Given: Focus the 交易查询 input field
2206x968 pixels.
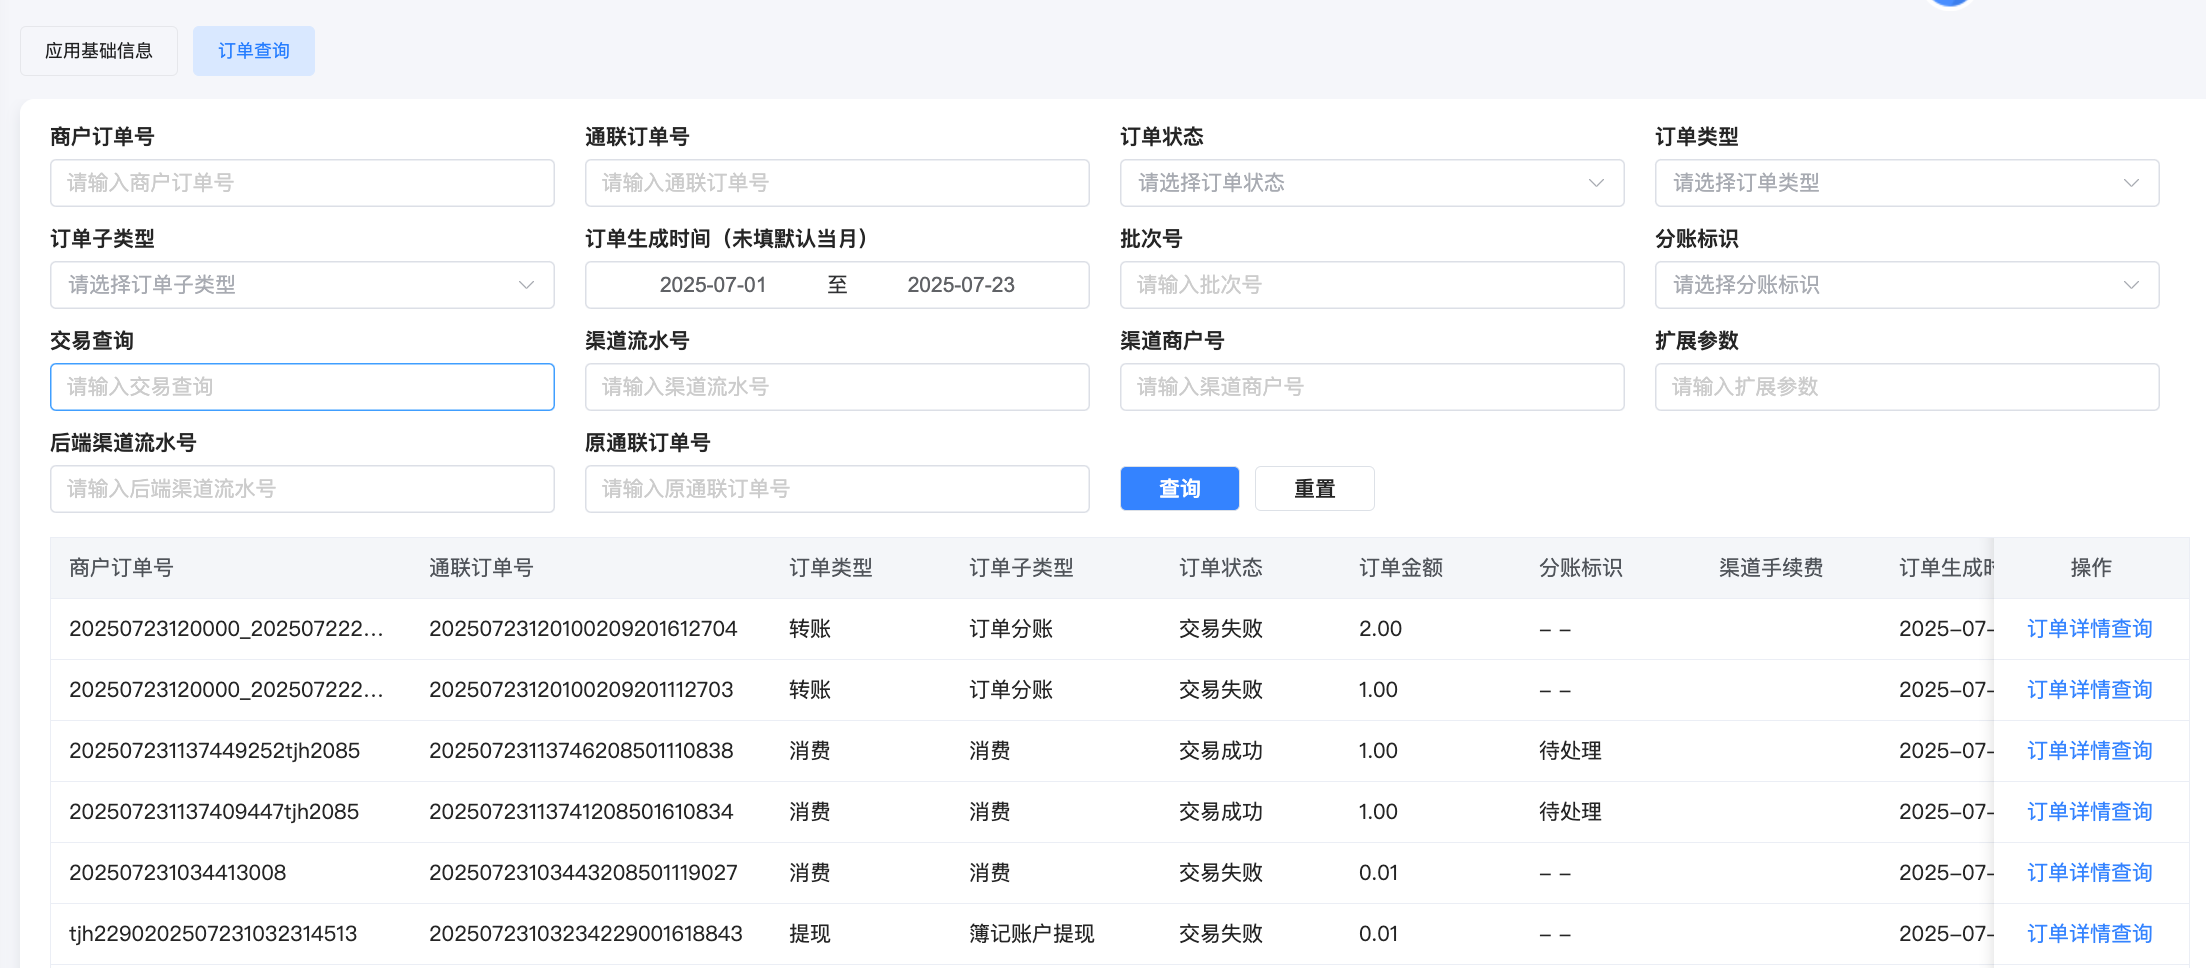Looking at the screenshot, I should click(302, 387).
